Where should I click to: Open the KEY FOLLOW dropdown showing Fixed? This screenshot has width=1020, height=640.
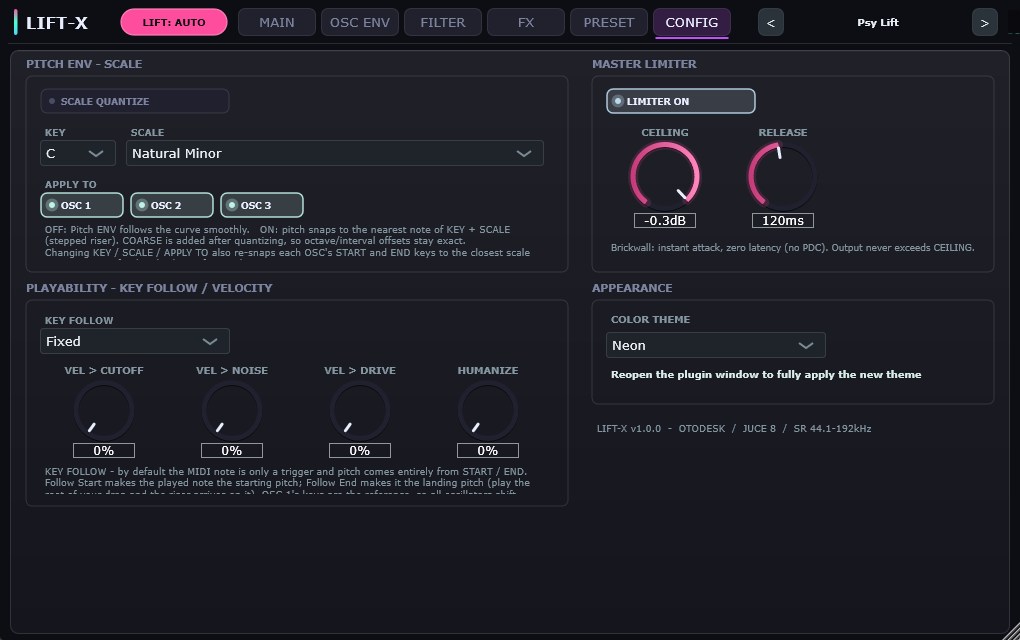[135, 341]
